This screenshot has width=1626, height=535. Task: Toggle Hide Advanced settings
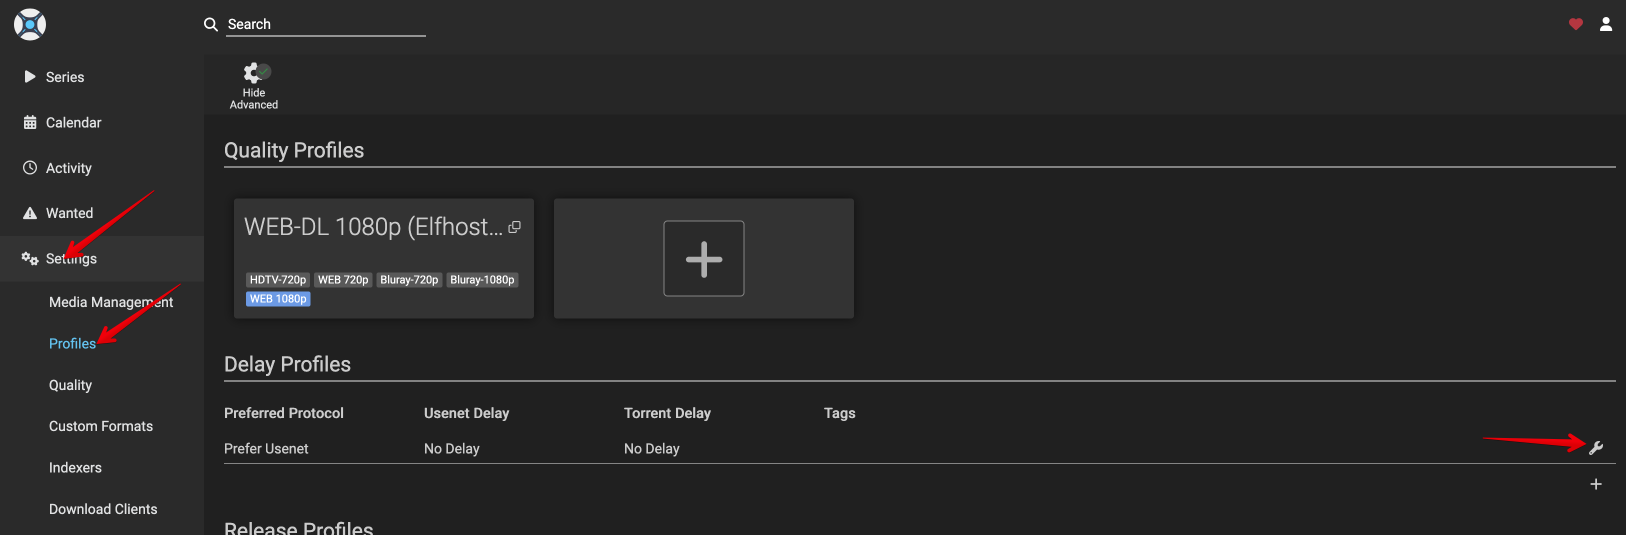pos(254,84)
